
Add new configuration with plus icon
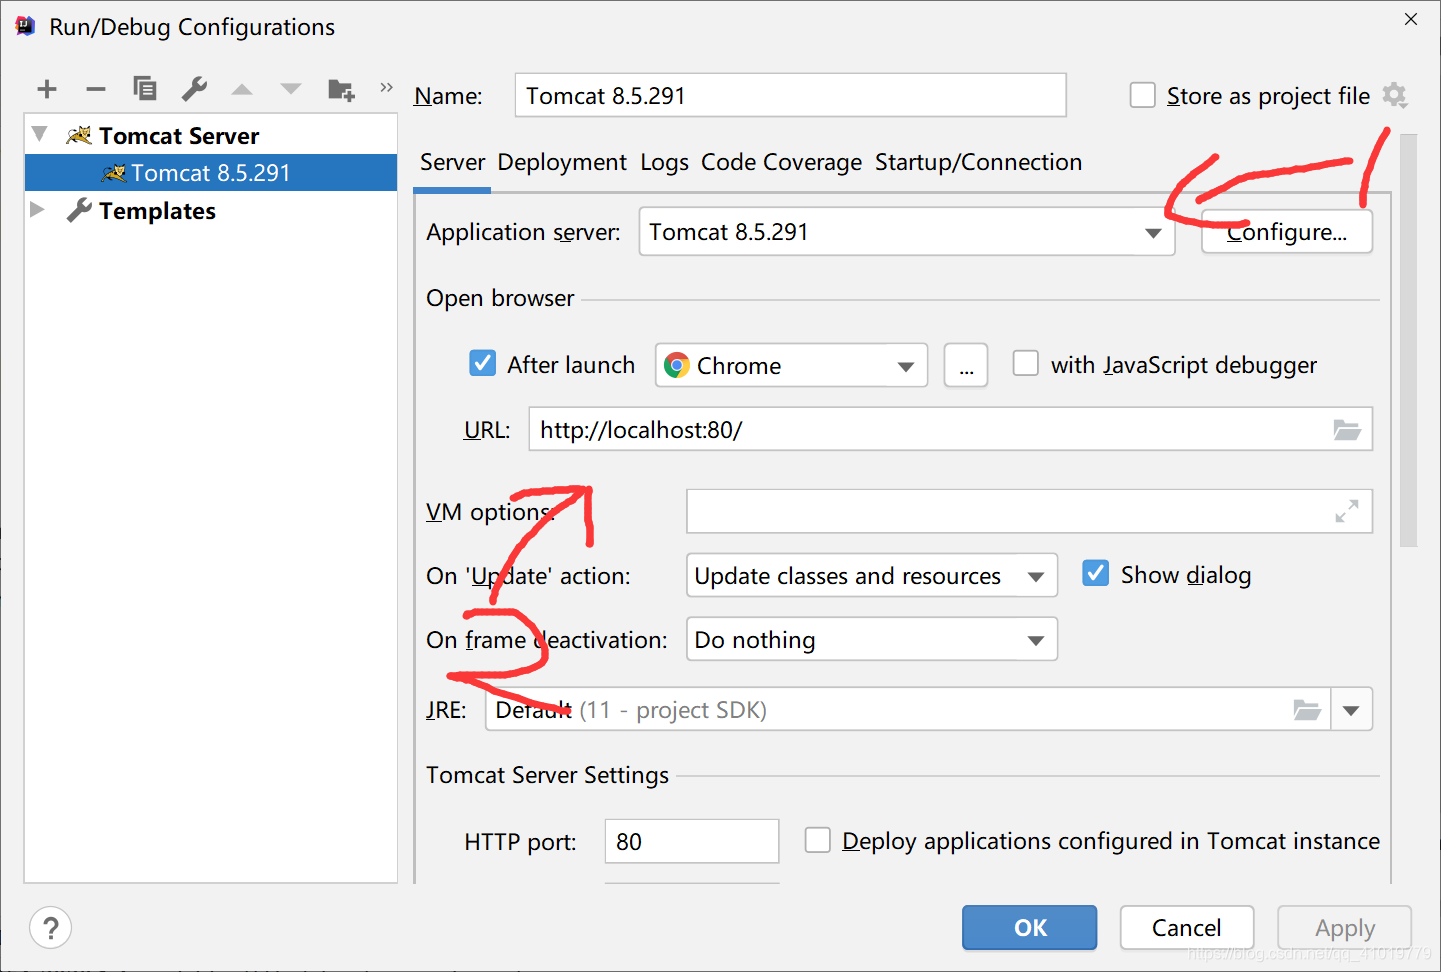[x=47, y=89]
